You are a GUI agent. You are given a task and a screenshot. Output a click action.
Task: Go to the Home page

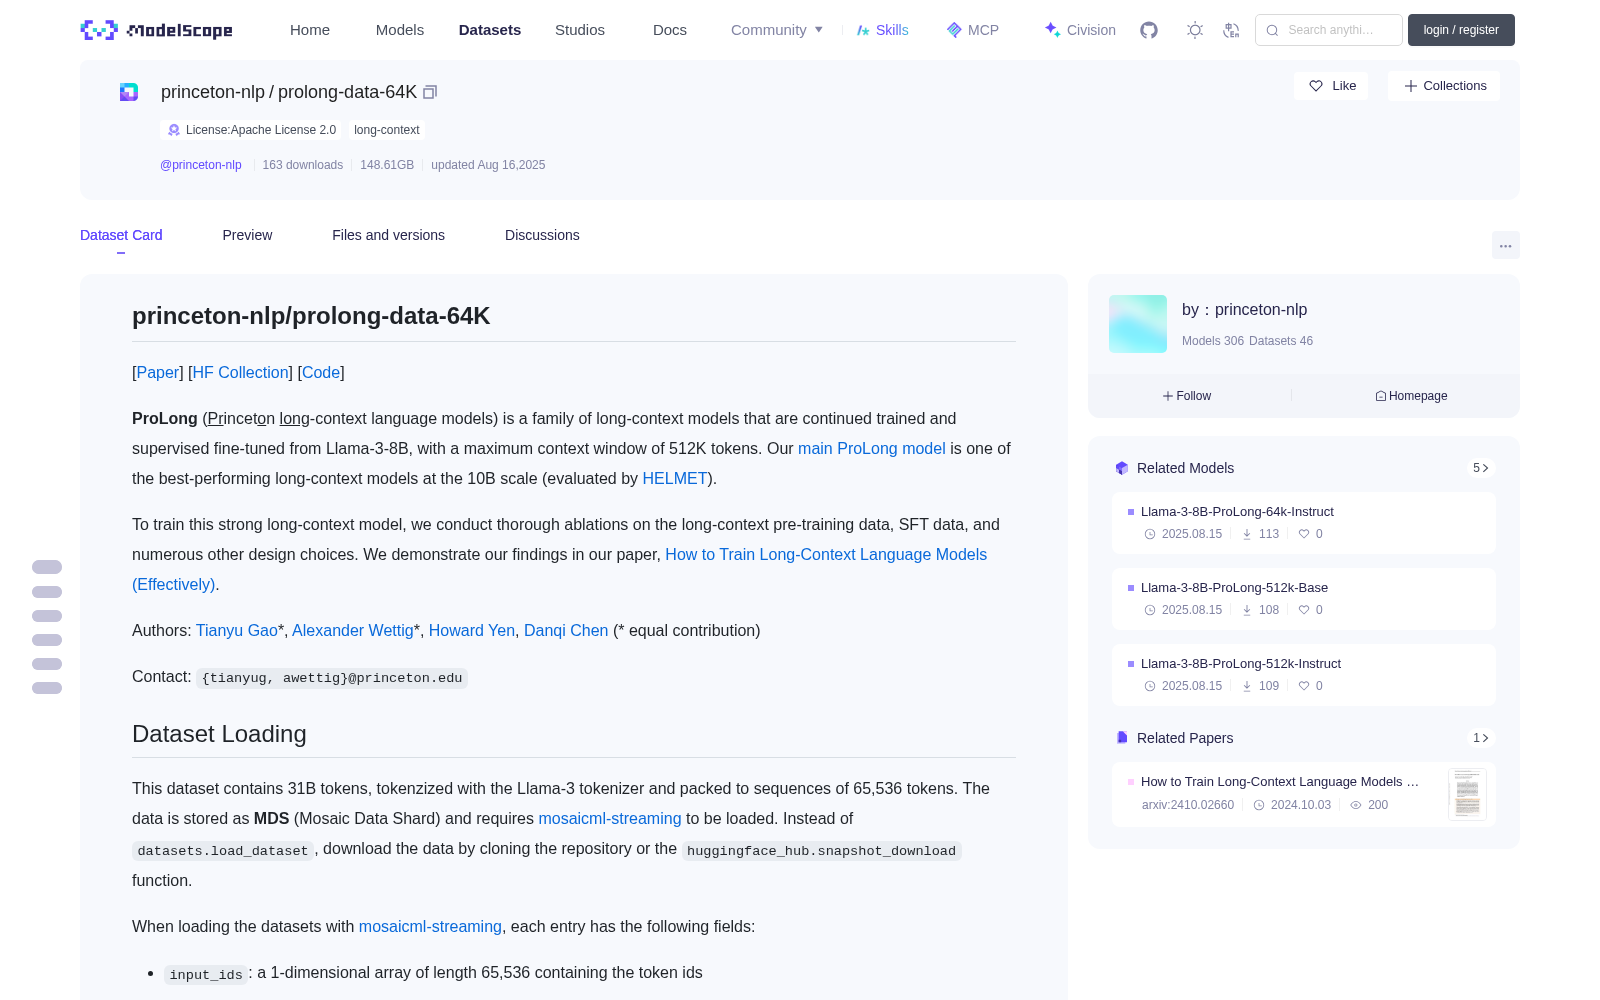(310, 30)
